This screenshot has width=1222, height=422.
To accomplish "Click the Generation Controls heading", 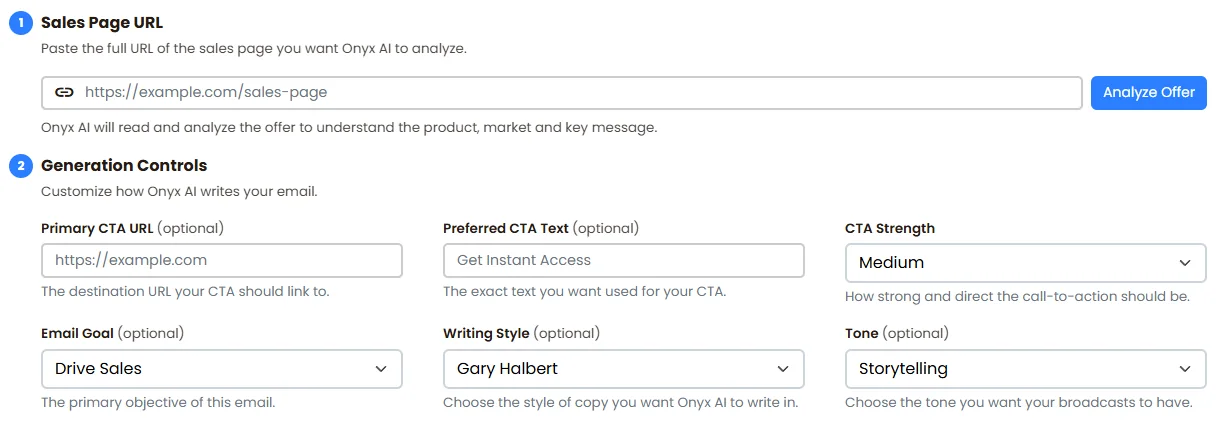I will (124, 165).
